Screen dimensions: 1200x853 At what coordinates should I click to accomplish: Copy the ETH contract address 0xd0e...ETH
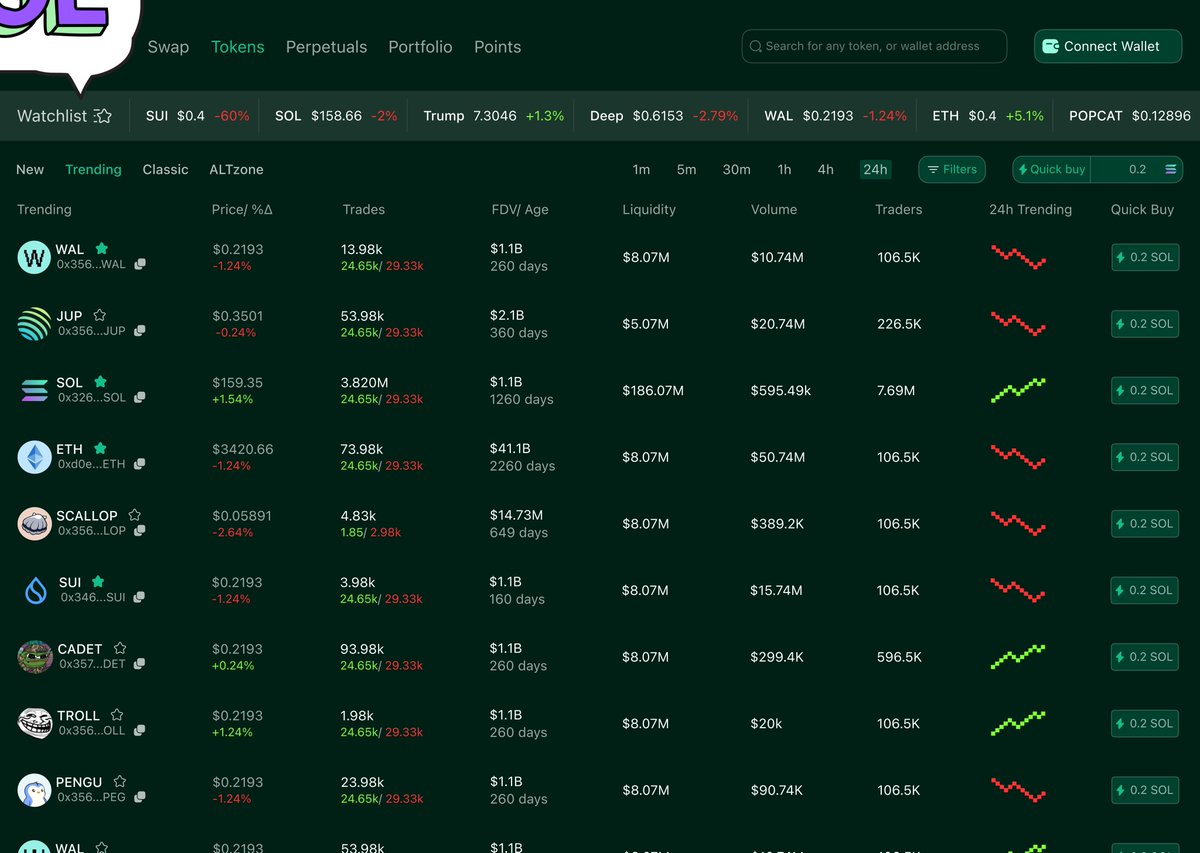[x=140, y=464]
